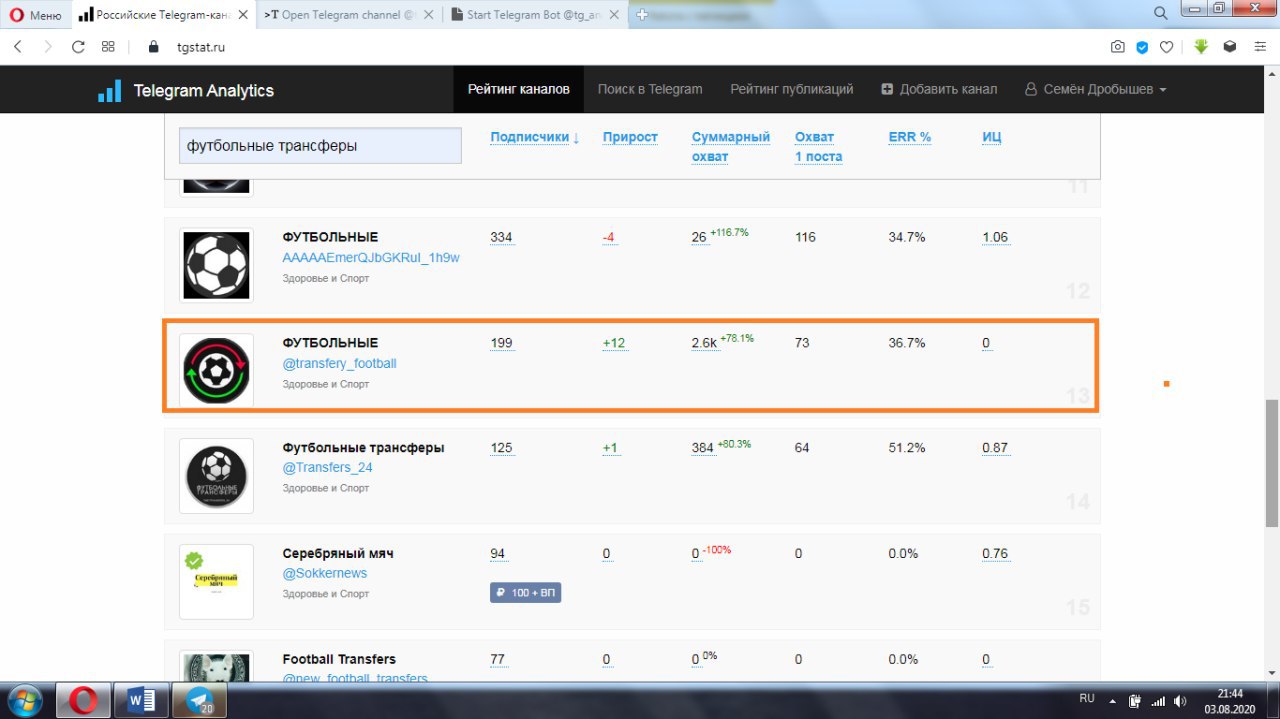
Task: Click the total reach value 384
Action: tap(702, 448)
